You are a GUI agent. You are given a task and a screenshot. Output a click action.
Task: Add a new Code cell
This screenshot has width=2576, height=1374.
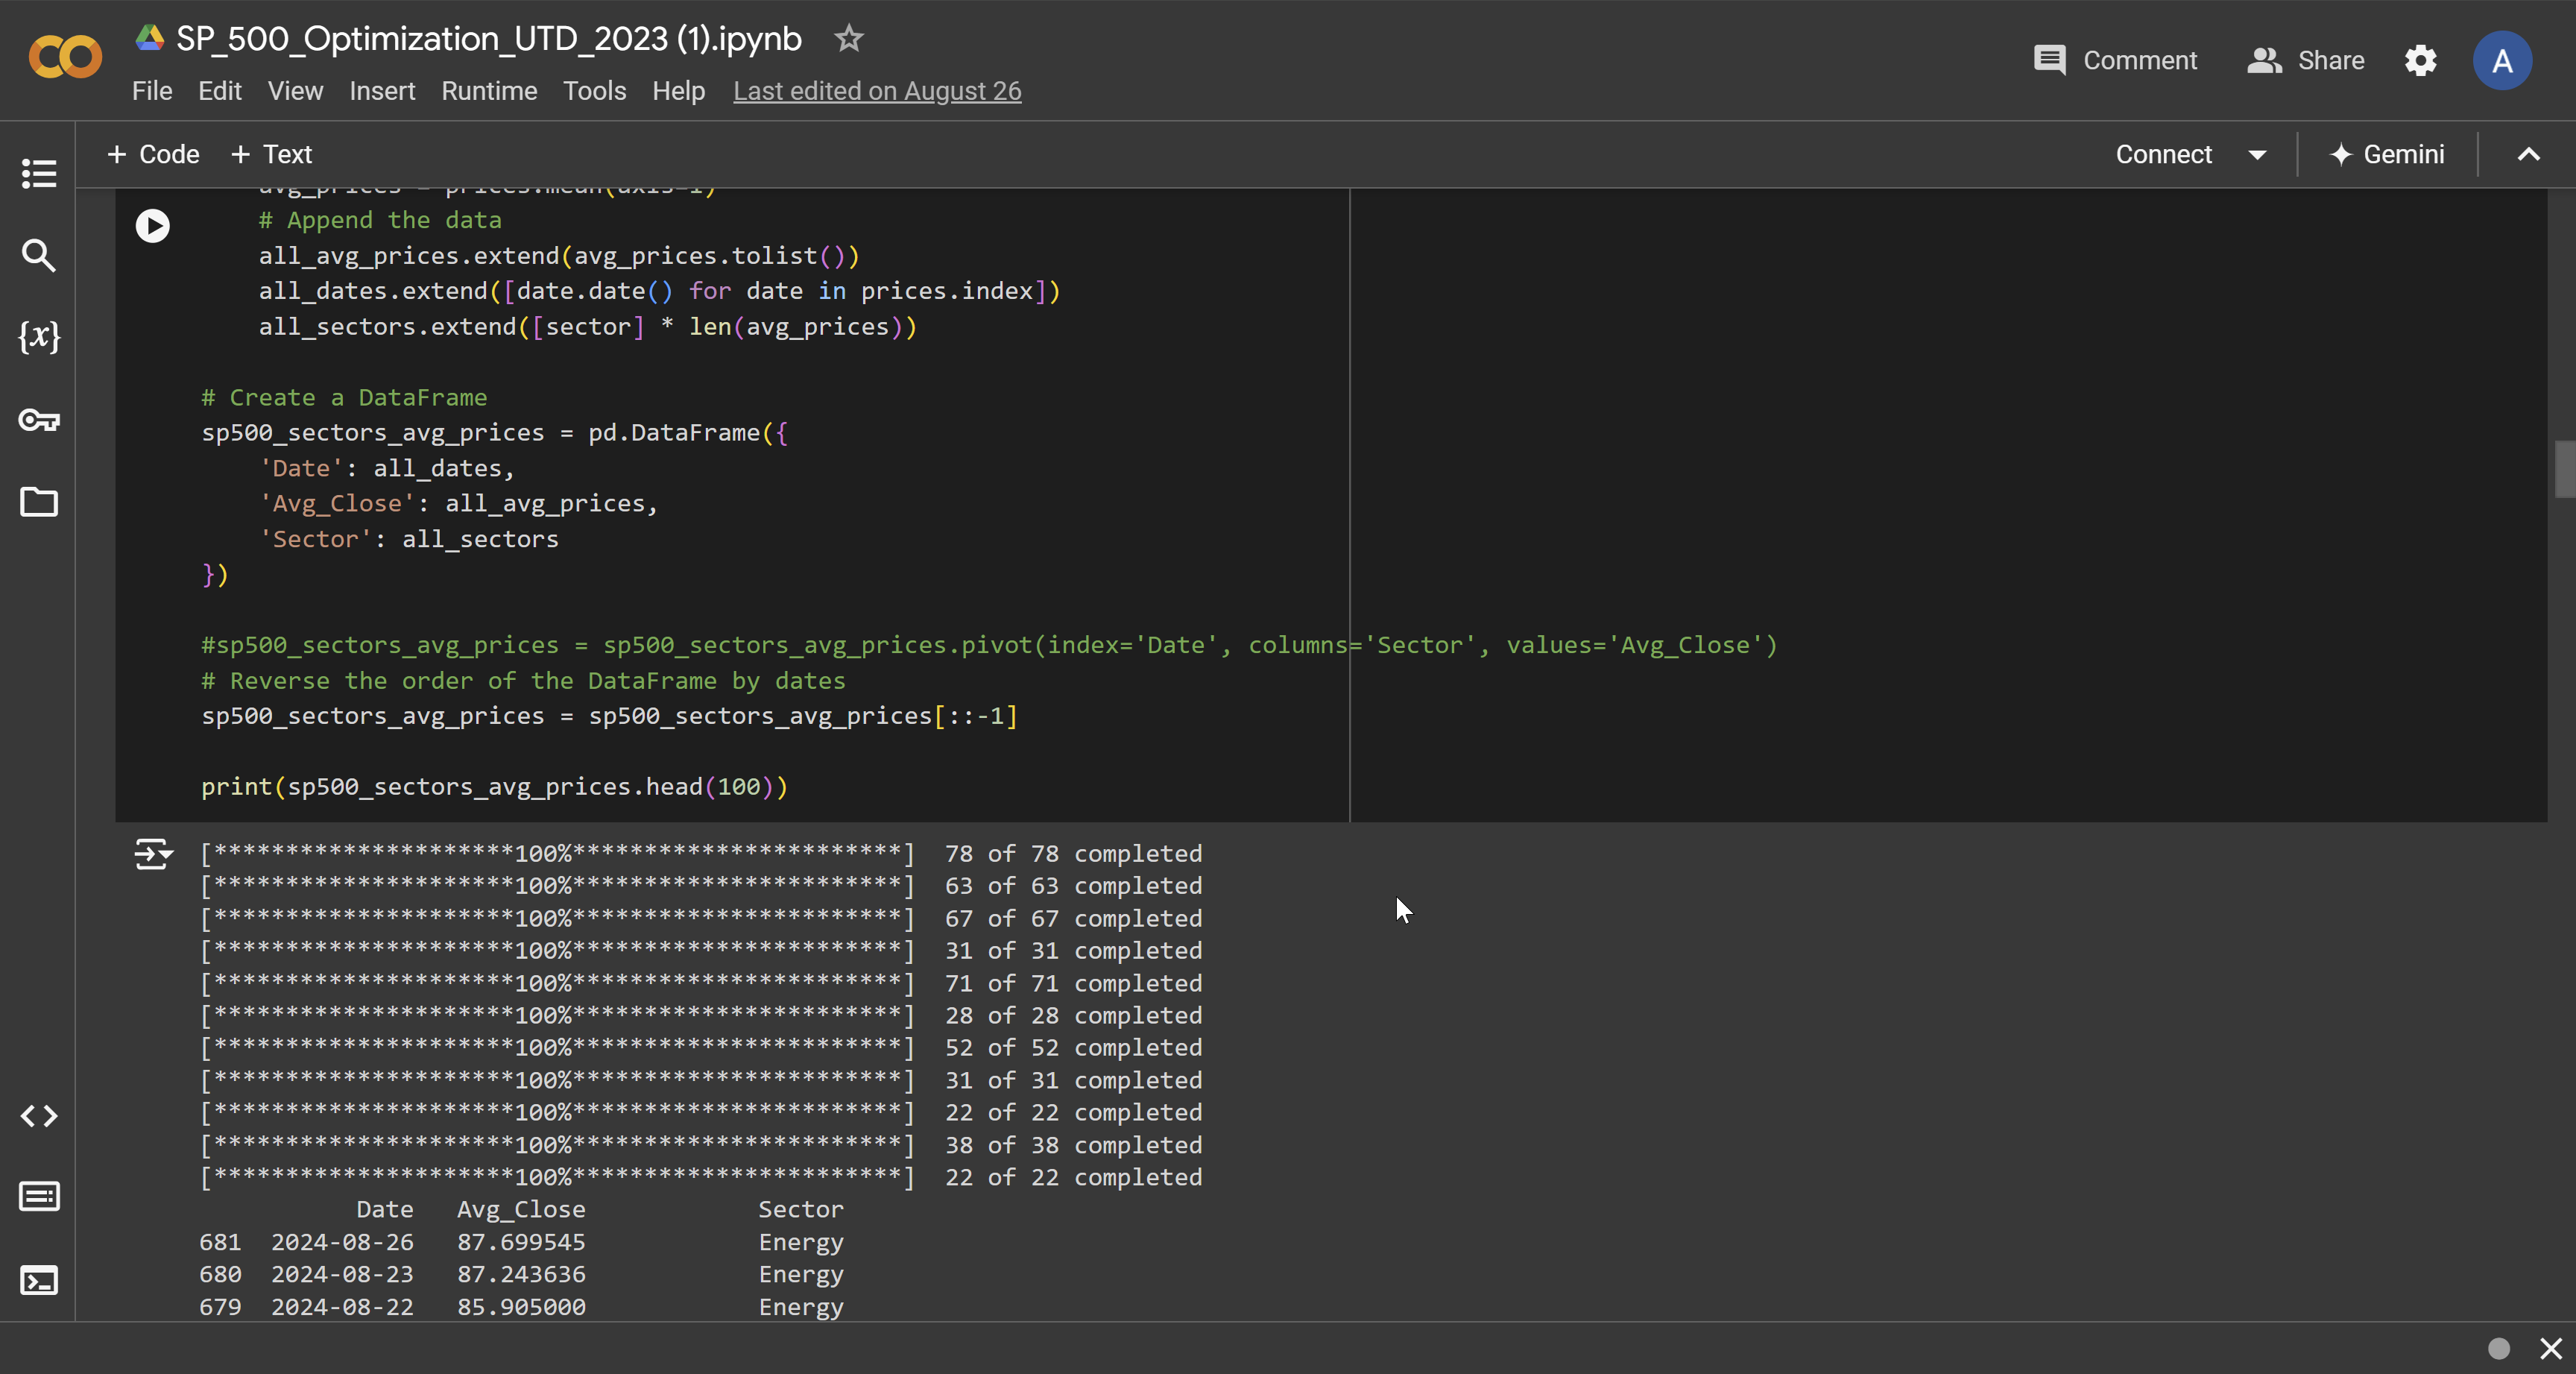pos(153,154)
